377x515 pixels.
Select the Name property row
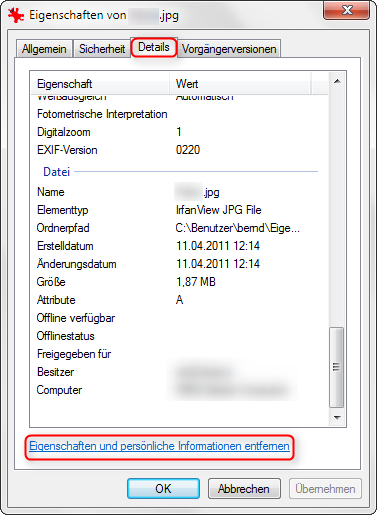tap(179, 192)
